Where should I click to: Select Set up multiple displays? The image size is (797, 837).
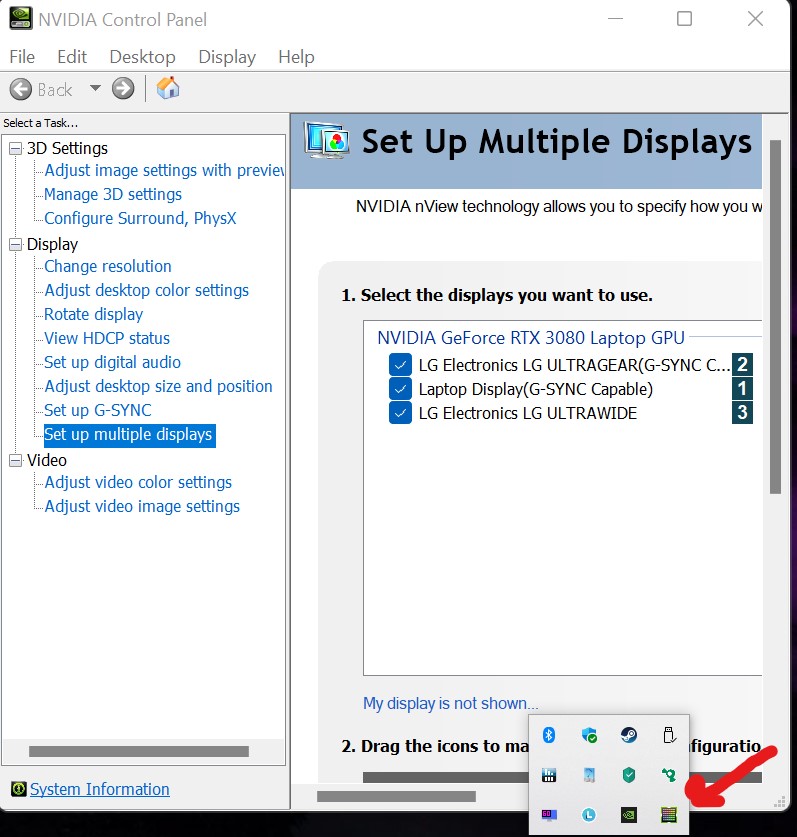click(x=129, y=435)
